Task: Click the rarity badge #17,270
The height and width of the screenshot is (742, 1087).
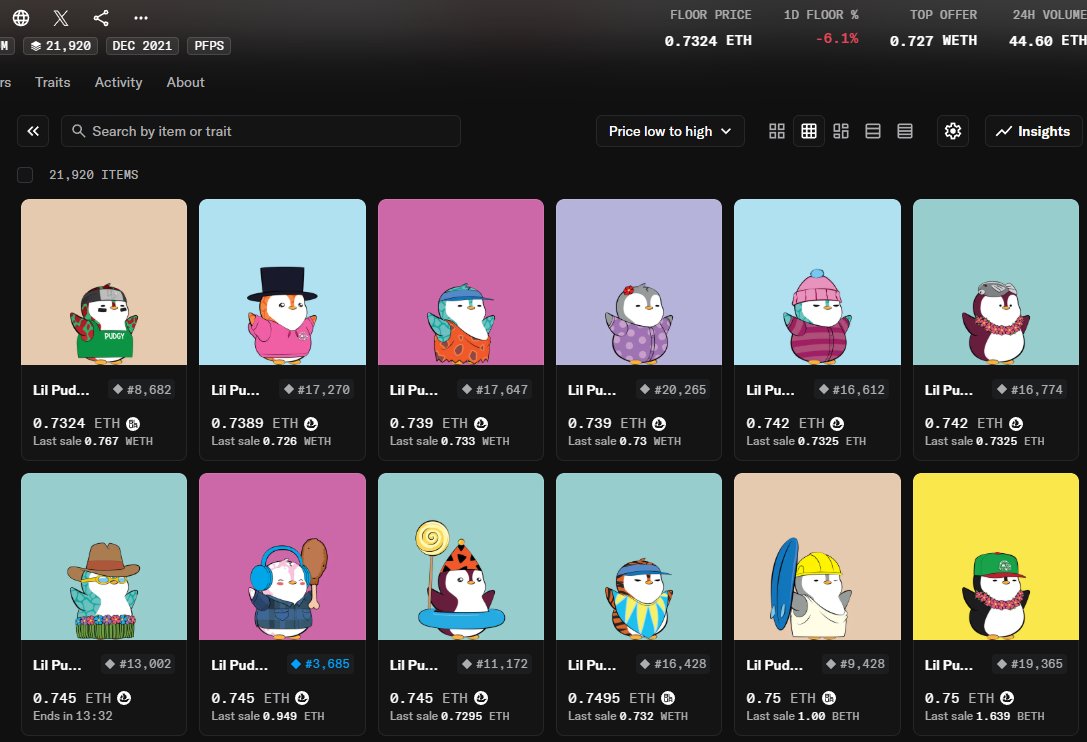Action: (x=317, y=390)
